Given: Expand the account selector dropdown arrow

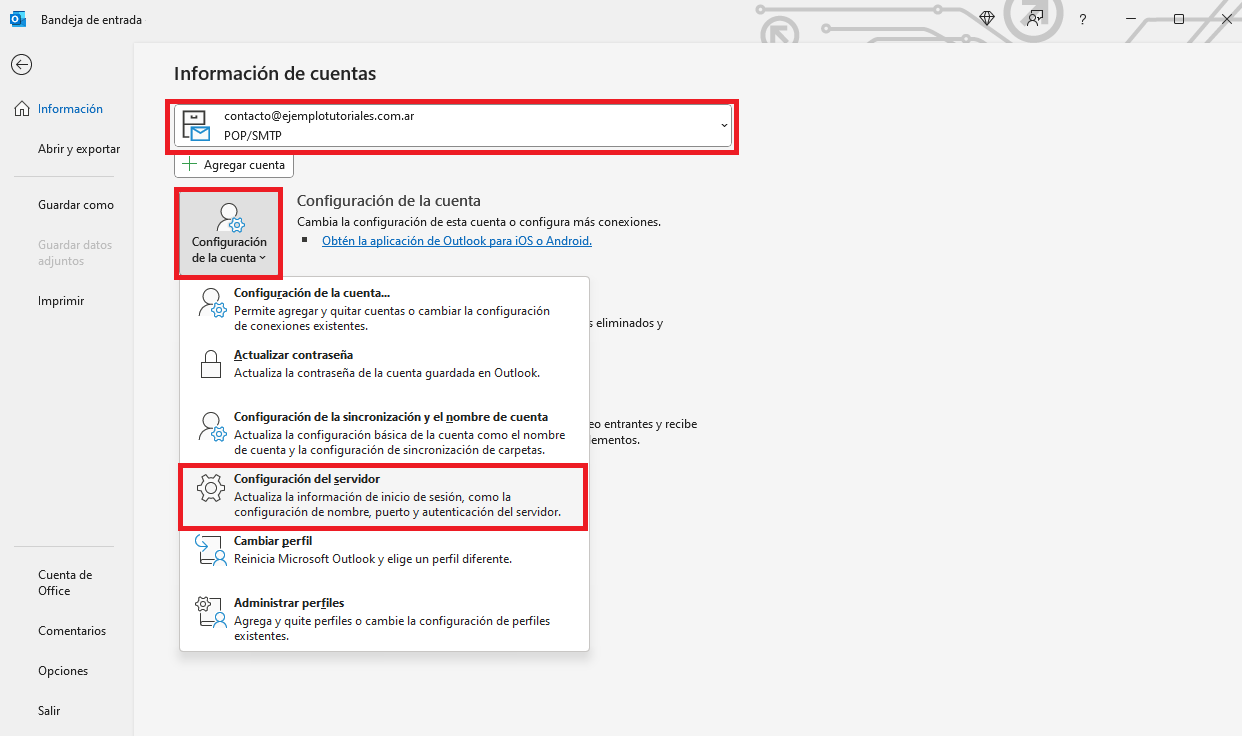Looking at the screenshot, I should (724, 125).
